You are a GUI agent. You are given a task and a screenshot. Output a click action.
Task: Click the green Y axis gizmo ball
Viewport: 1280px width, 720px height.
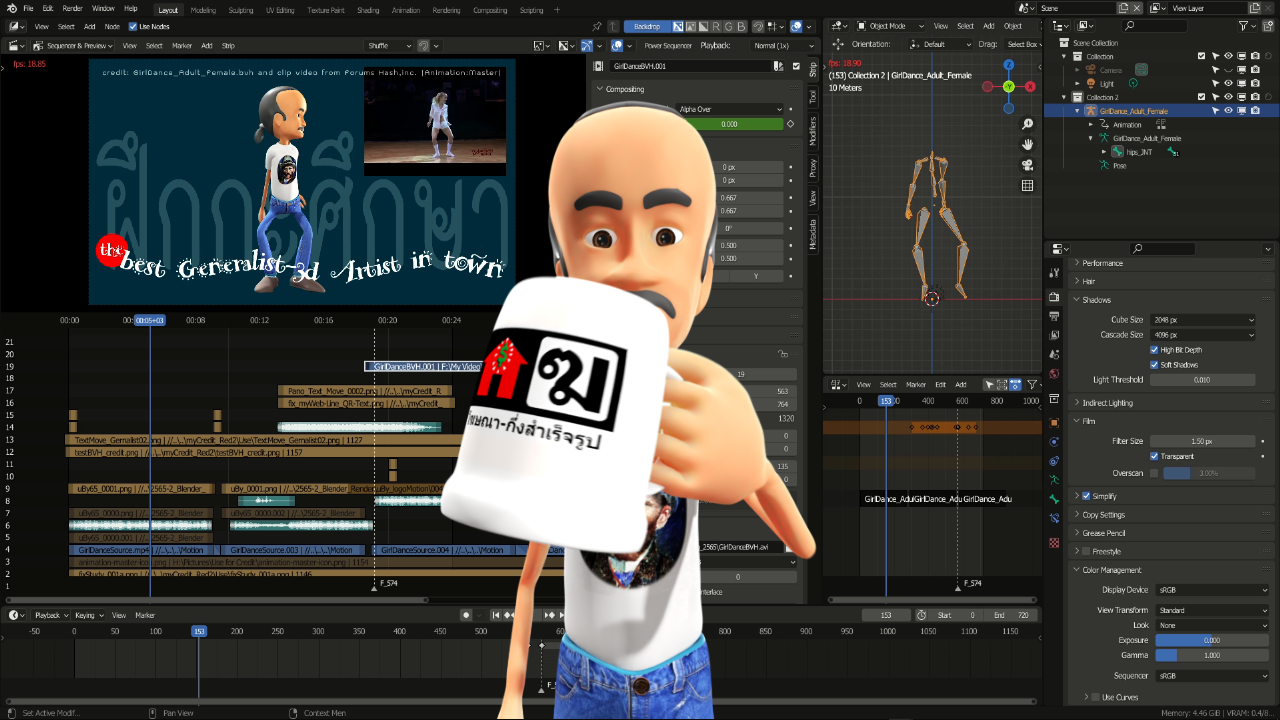click(x=1009, y=87)
